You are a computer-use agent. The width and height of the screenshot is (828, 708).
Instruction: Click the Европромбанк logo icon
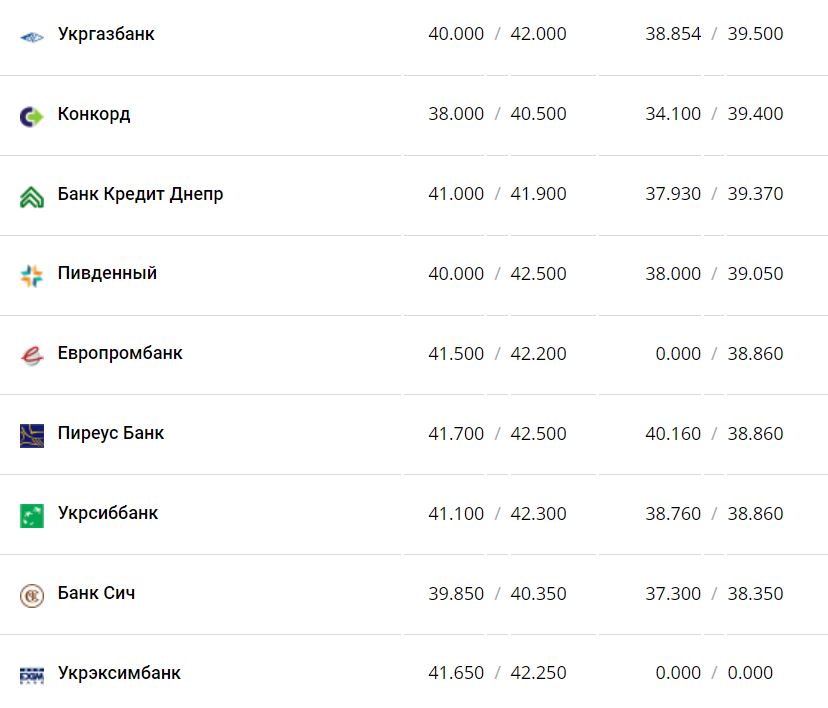coord(32,355)
